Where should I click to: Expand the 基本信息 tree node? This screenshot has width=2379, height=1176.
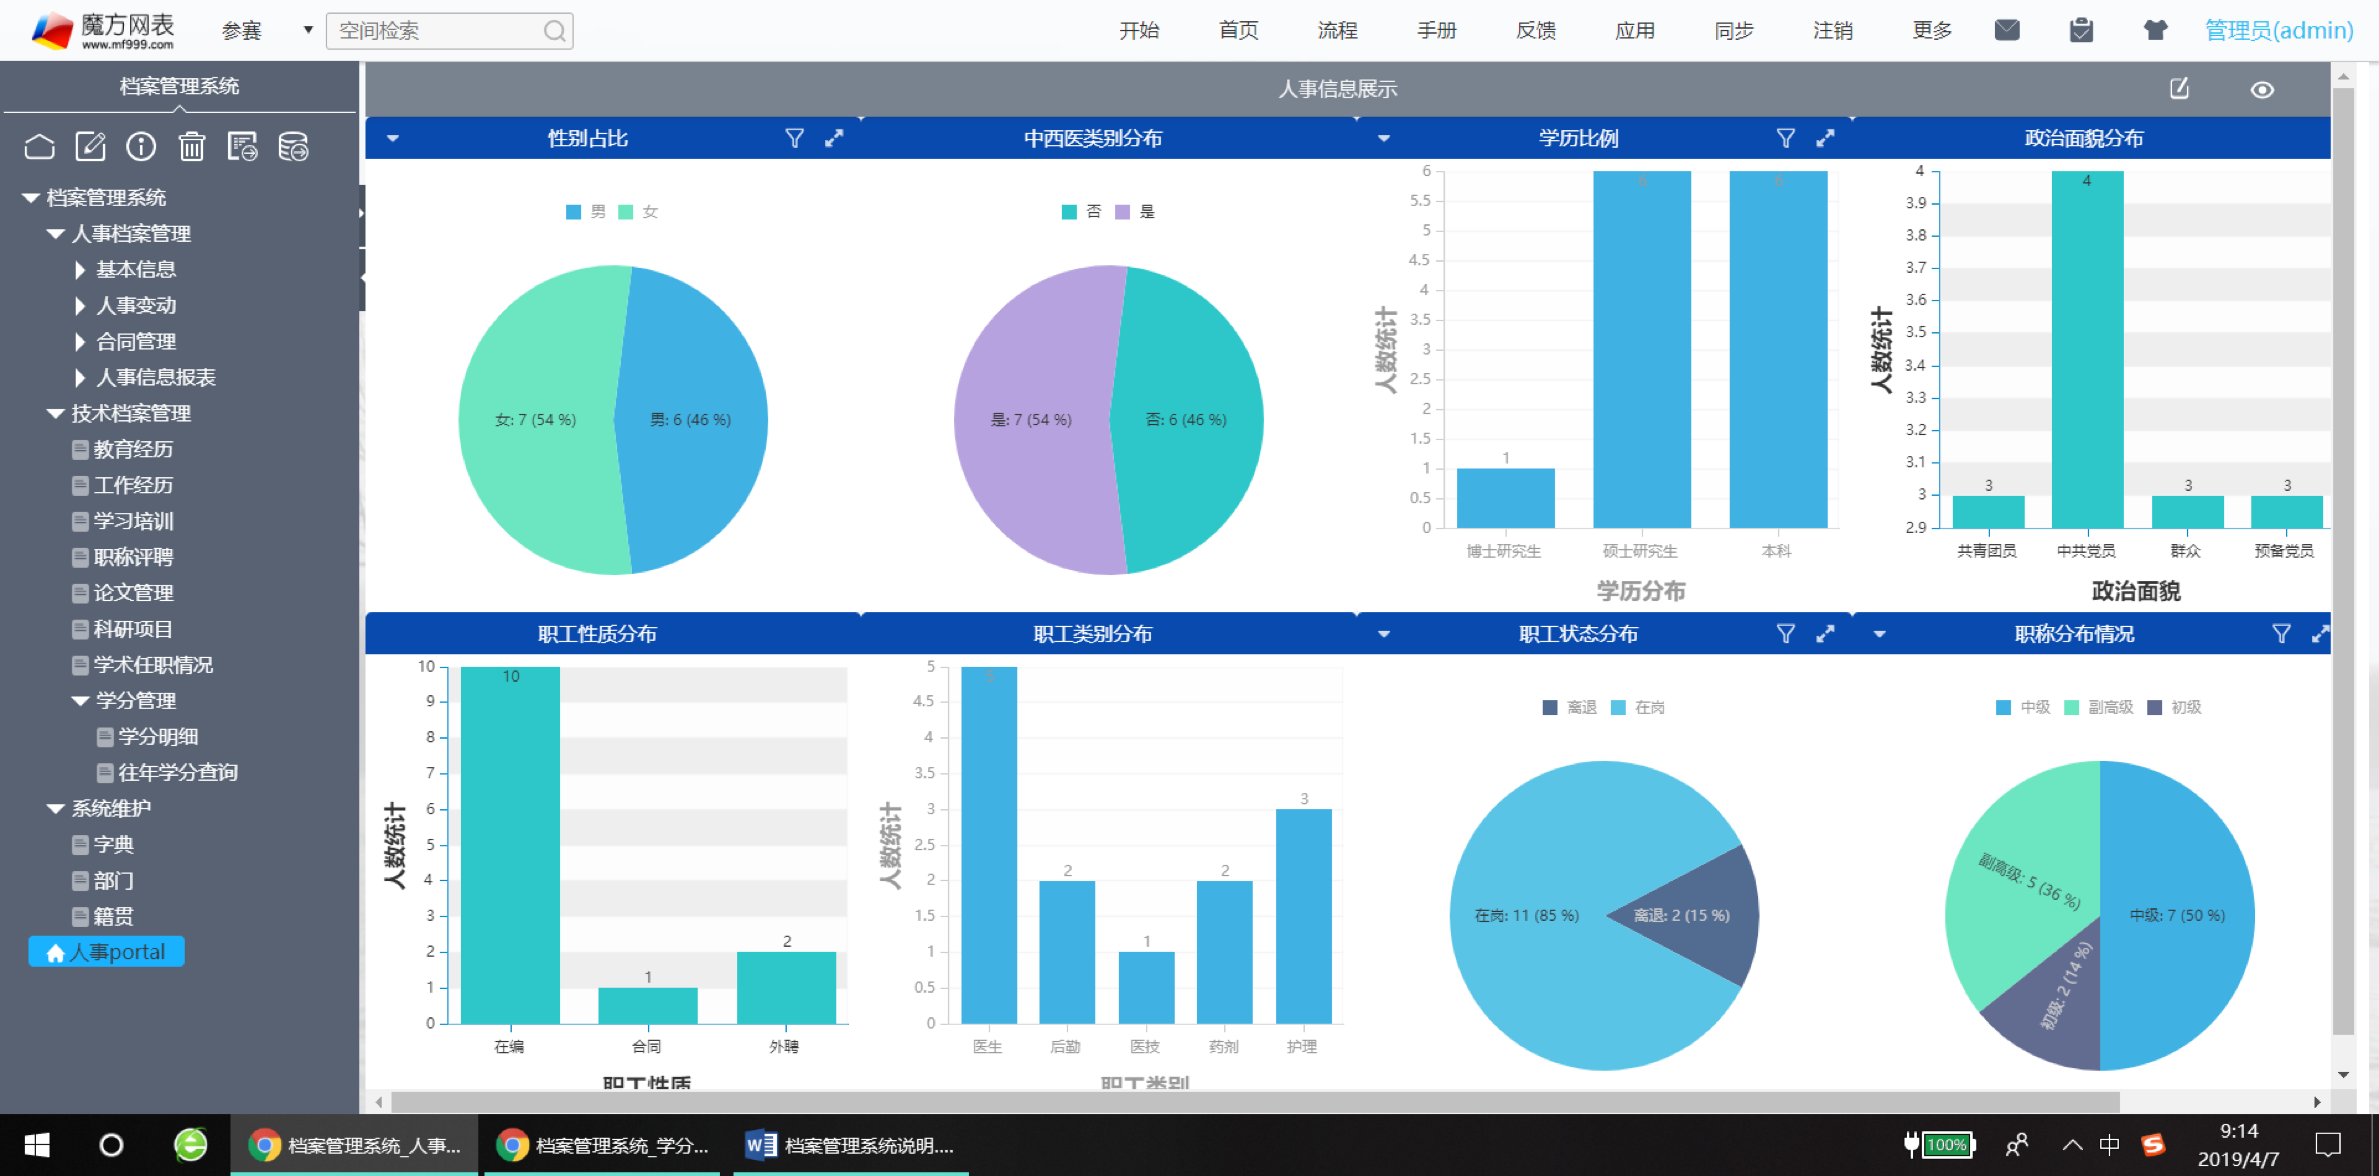tap(80, 270)
